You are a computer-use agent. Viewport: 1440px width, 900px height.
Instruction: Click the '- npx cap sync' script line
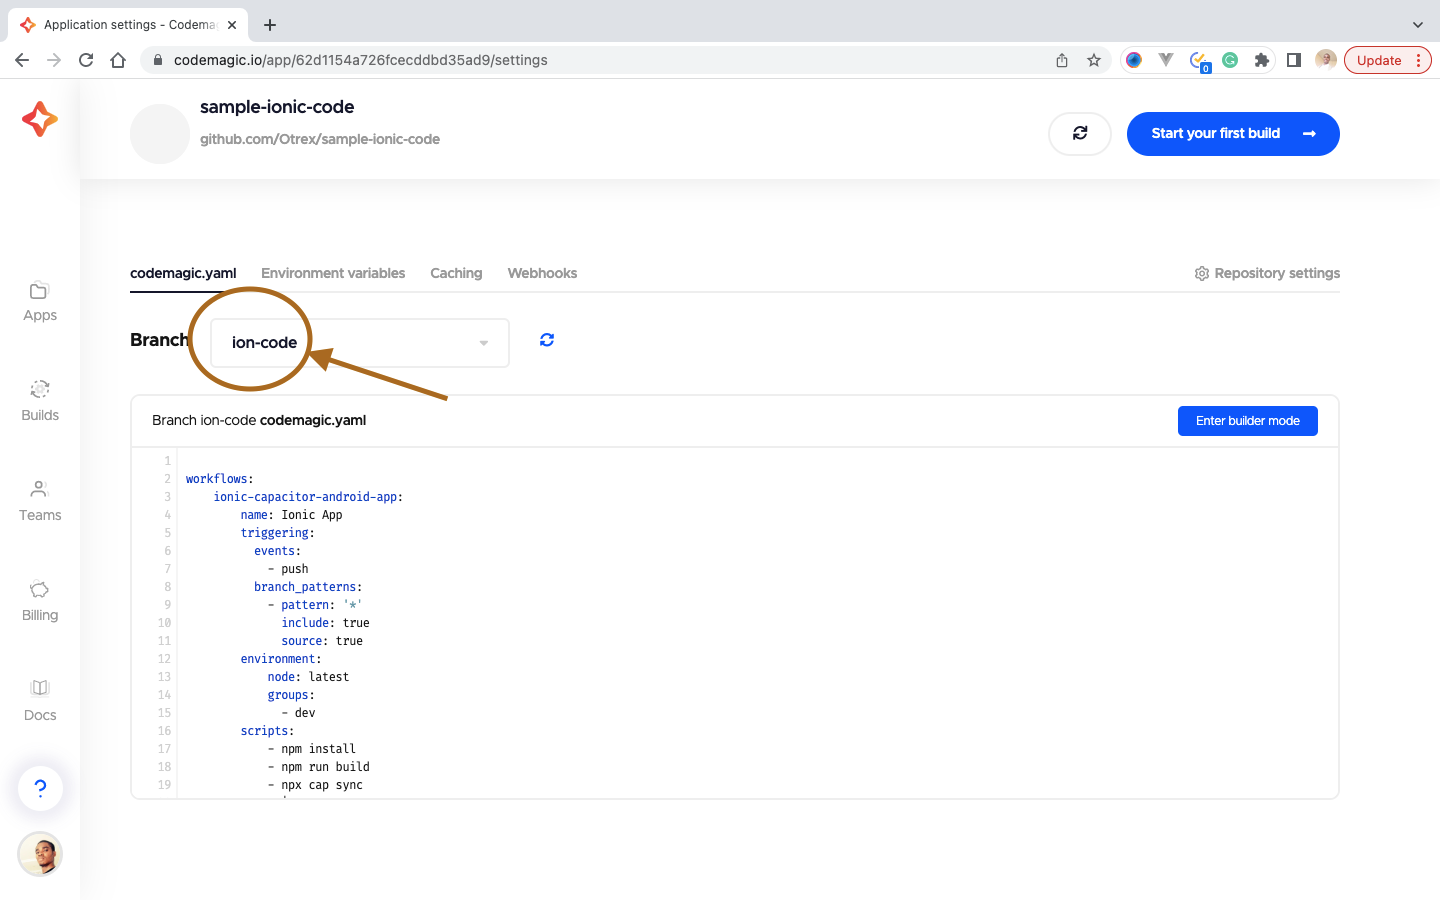coord(315,785)
